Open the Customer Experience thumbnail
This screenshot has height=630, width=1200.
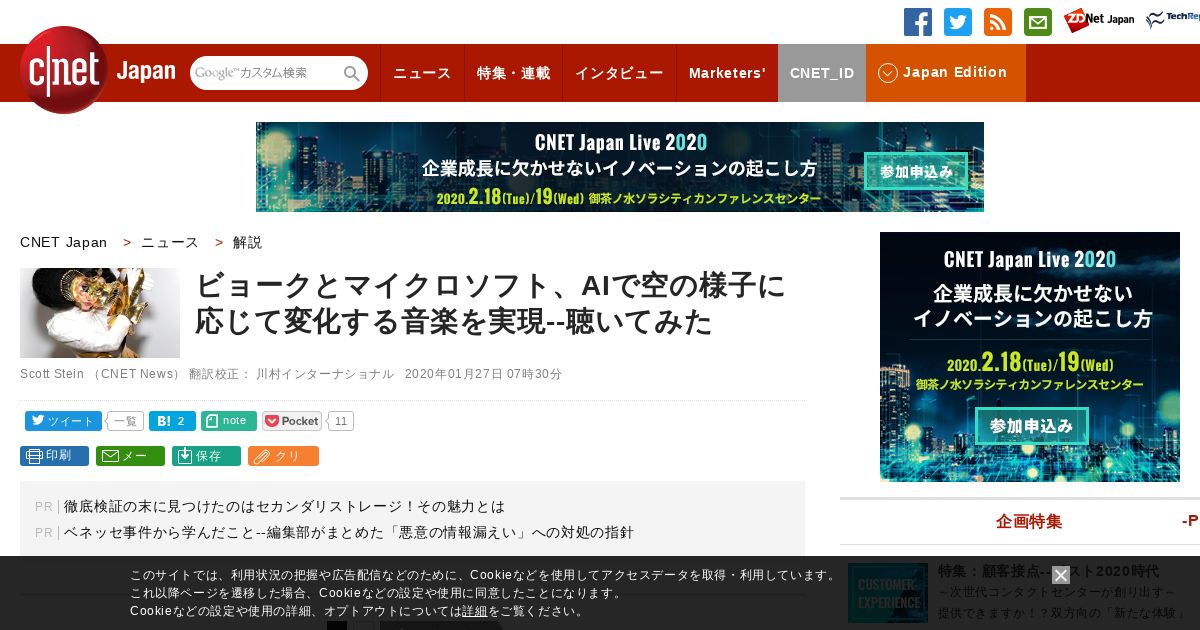[x=888, y=592]
